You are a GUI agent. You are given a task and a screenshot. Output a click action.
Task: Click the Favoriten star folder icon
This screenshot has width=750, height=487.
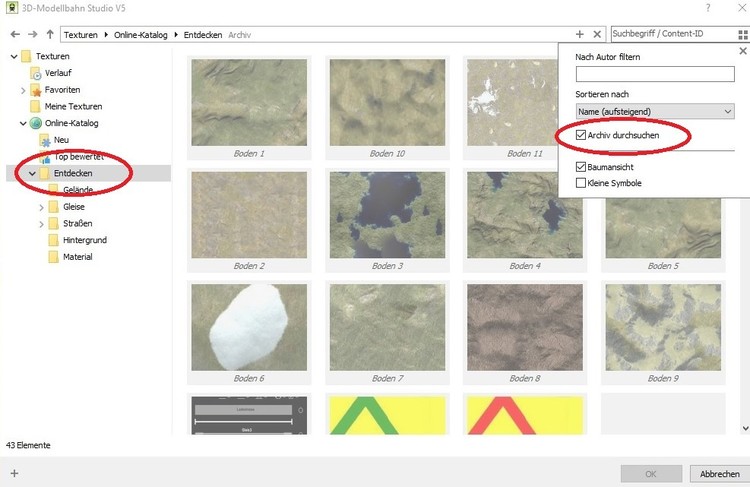pyautogui.click(x=36, y=90)
